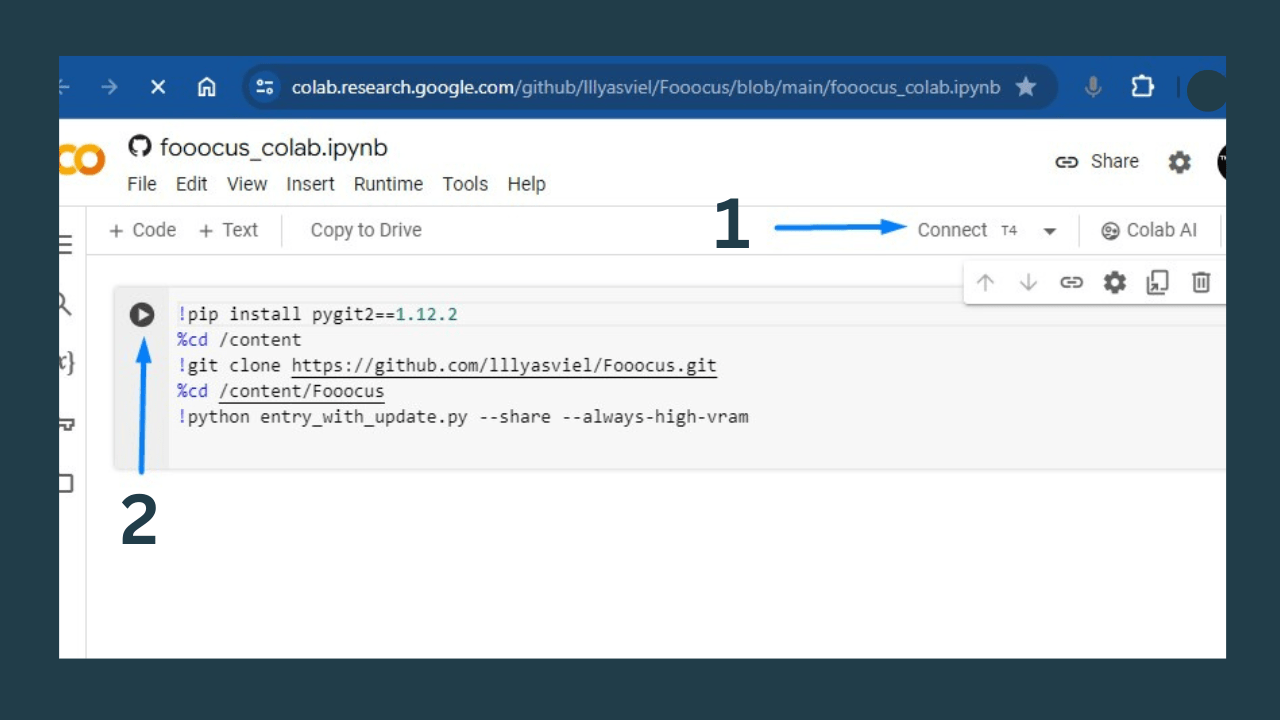Click the /content/Fooocus path in code
This screenshot has height=720, width=1280.
(301, 391)
